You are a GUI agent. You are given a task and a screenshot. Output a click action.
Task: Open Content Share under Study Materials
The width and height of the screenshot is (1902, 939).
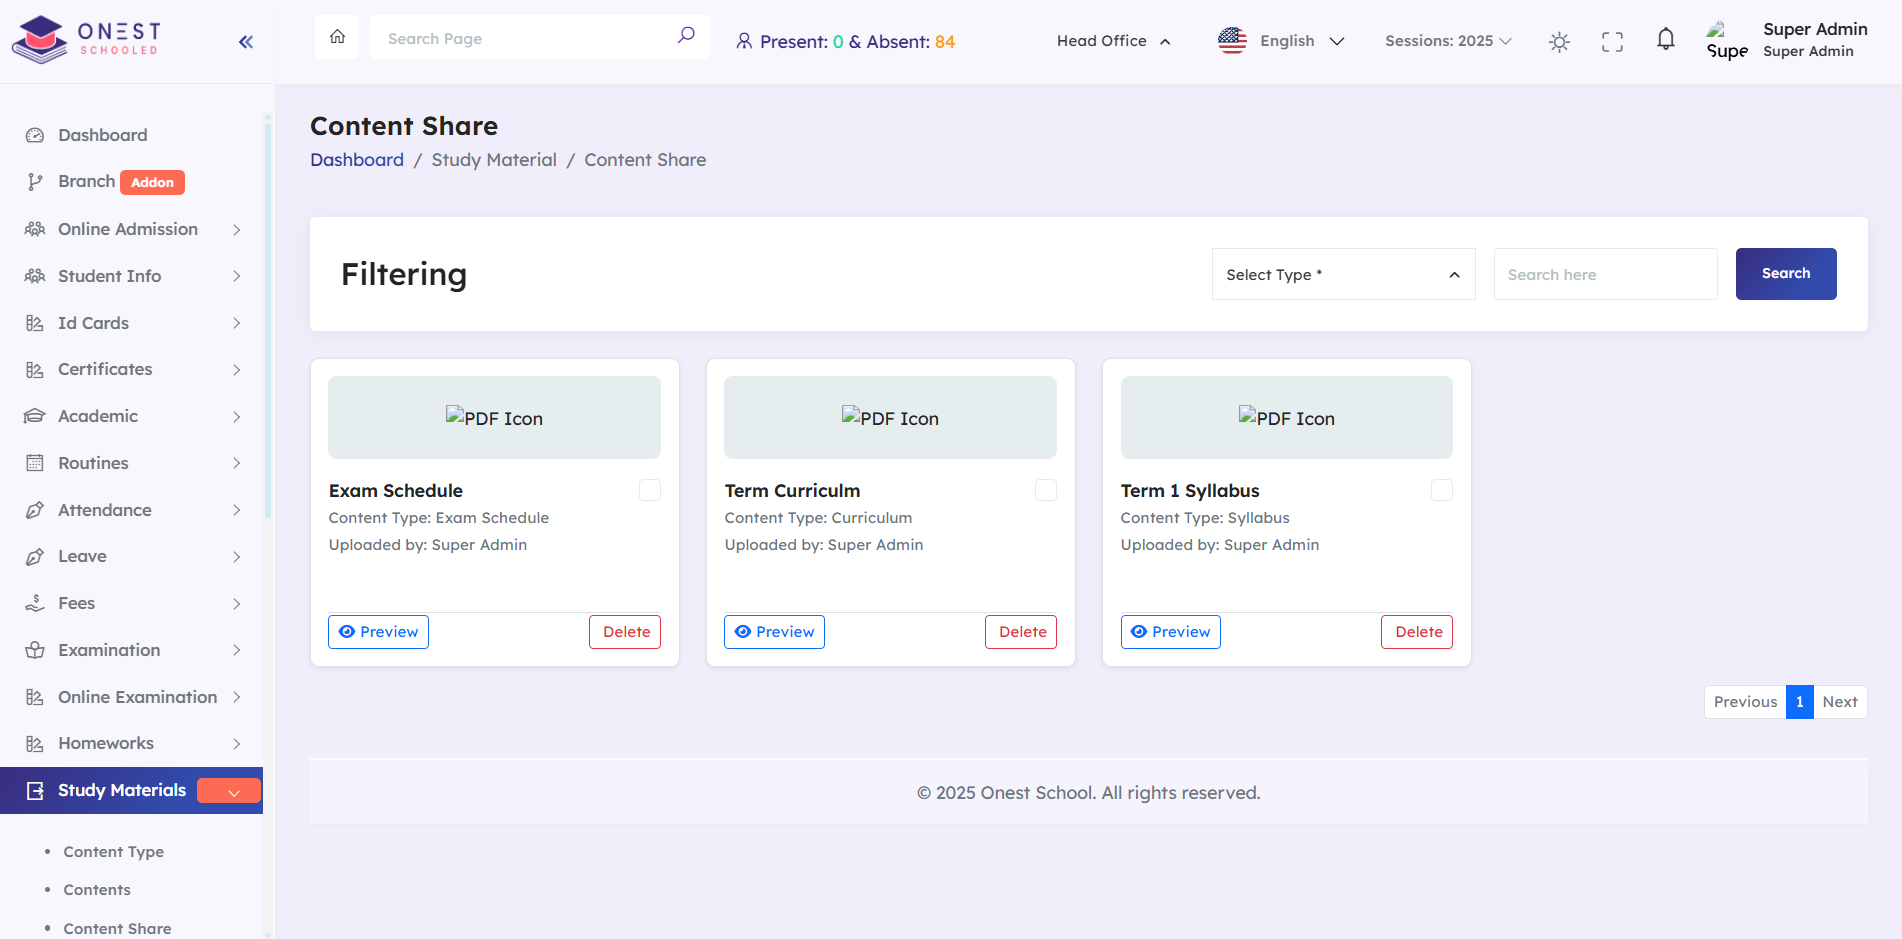116,928
